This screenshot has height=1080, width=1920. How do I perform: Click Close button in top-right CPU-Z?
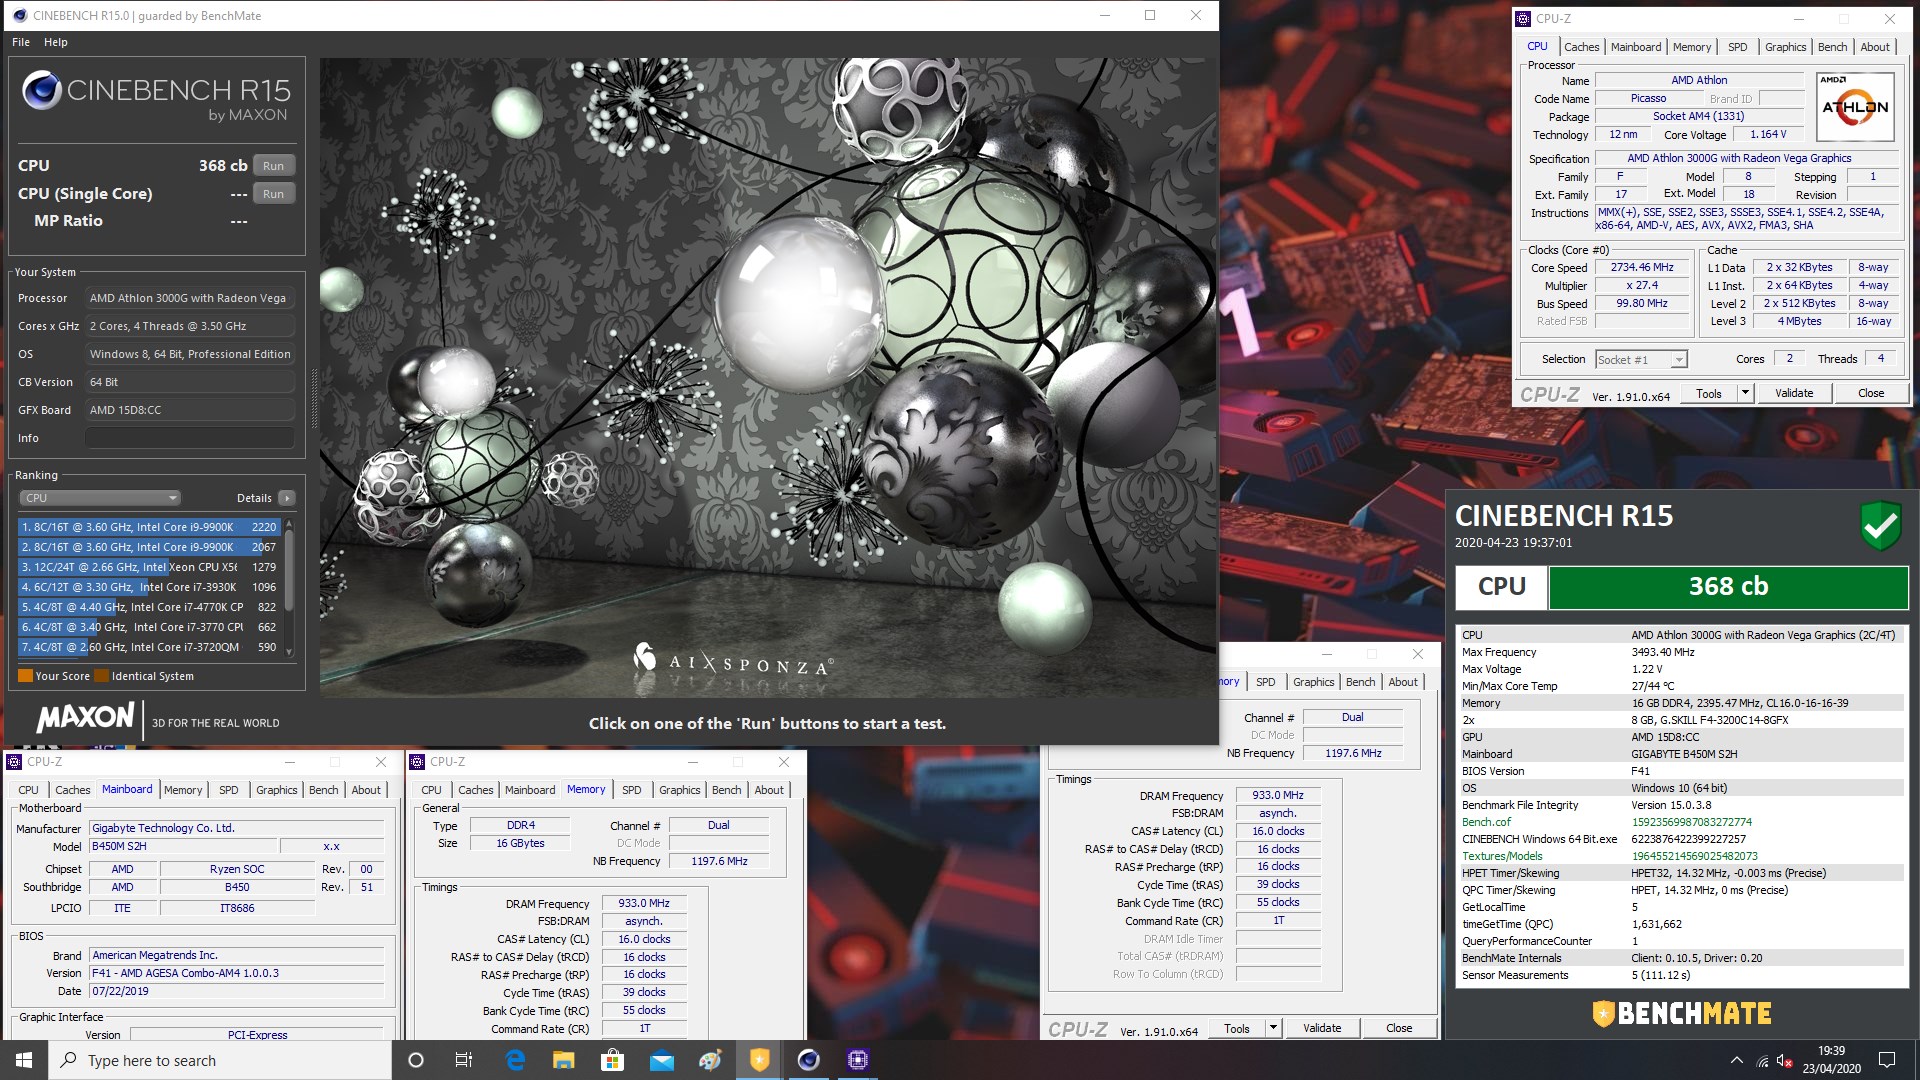click(x=1871, y=393)
